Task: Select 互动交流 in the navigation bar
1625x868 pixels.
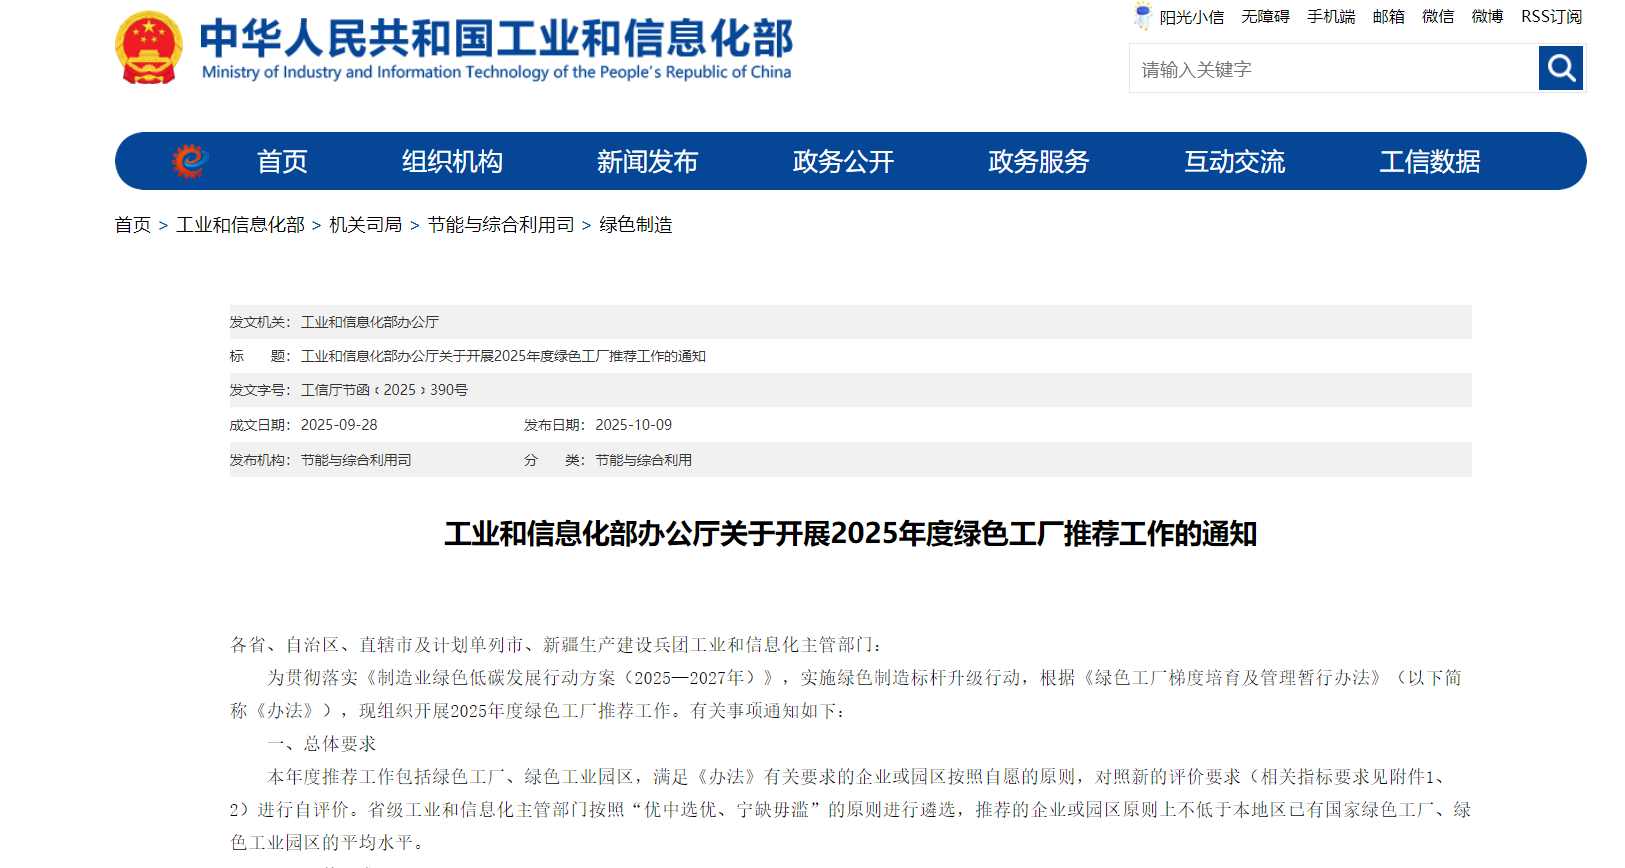Action: 1234,161
